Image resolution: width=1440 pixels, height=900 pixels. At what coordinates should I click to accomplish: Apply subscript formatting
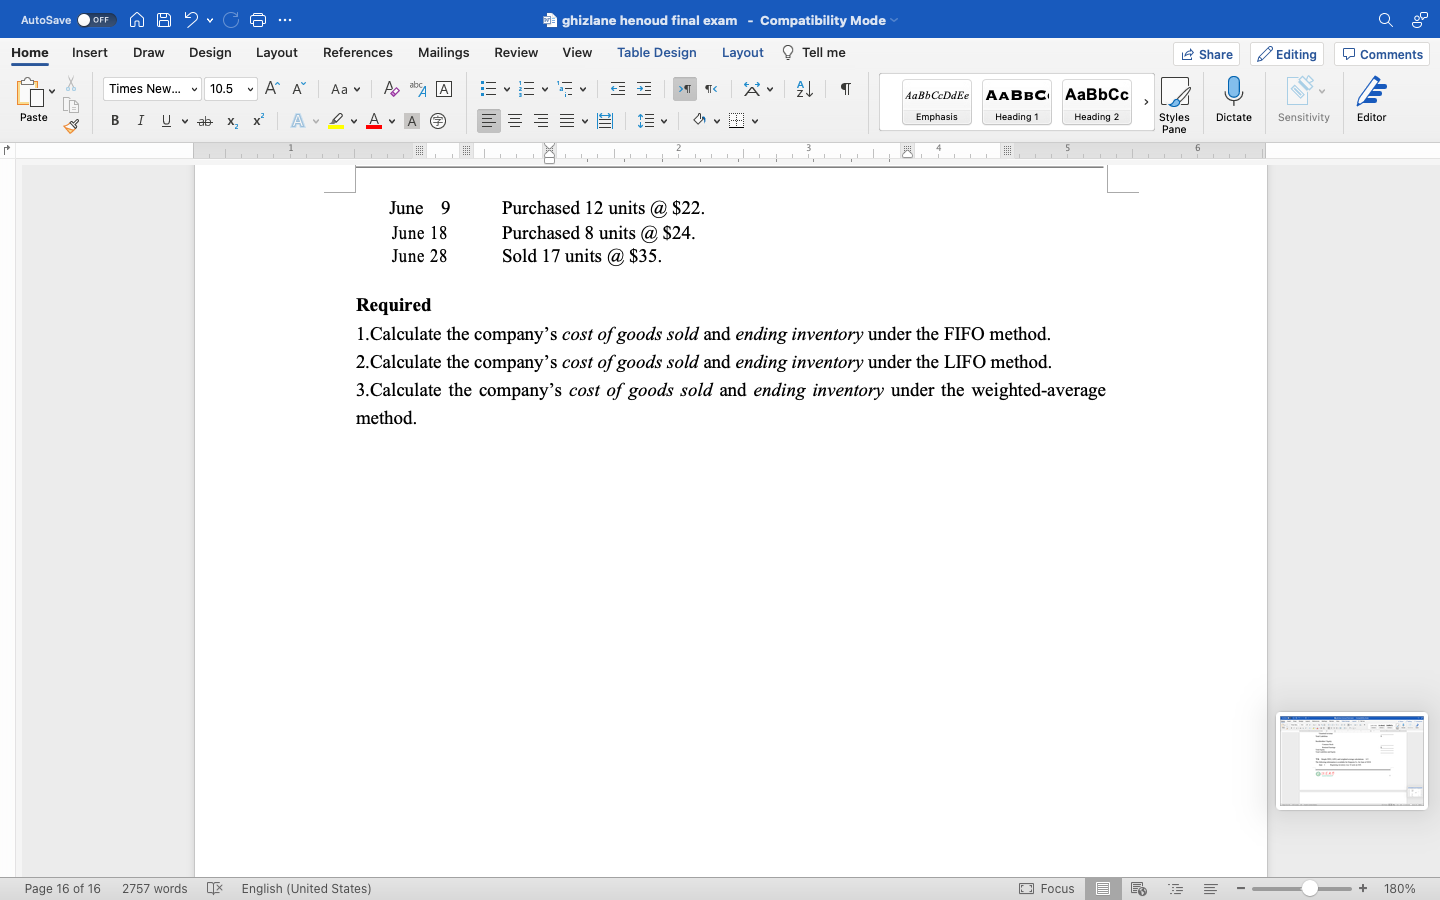(231, 121)
